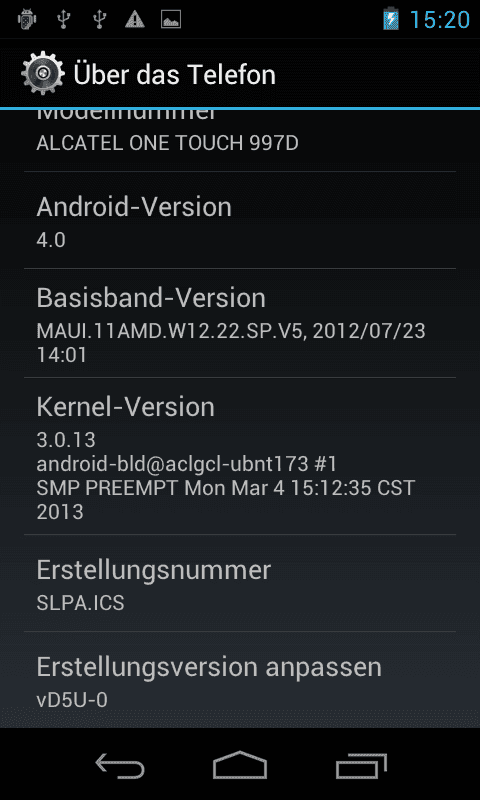Viewport: 480px width, 800px height.
Task: Tap the Erstellungsnummer SLPA.ICS entry
Action: coord(240,584)
